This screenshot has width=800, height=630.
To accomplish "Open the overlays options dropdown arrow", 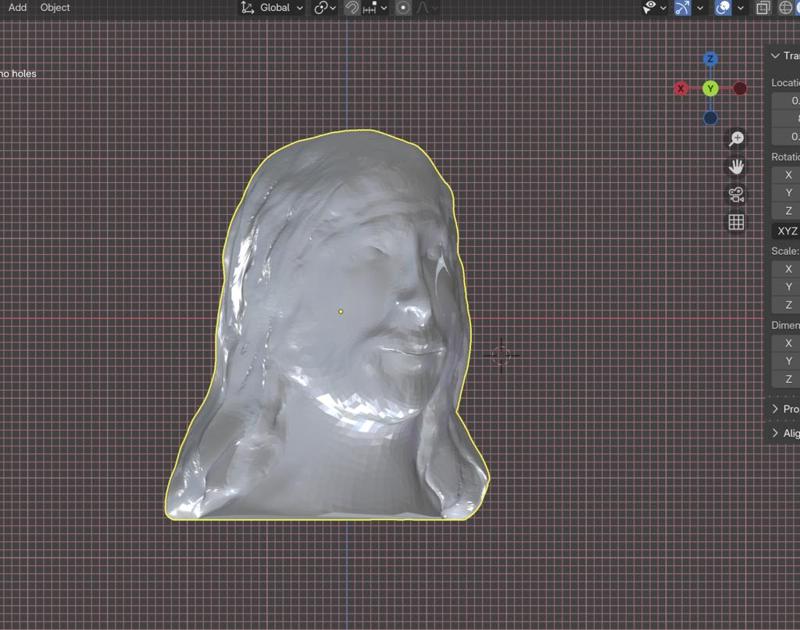I will (740, 8).
